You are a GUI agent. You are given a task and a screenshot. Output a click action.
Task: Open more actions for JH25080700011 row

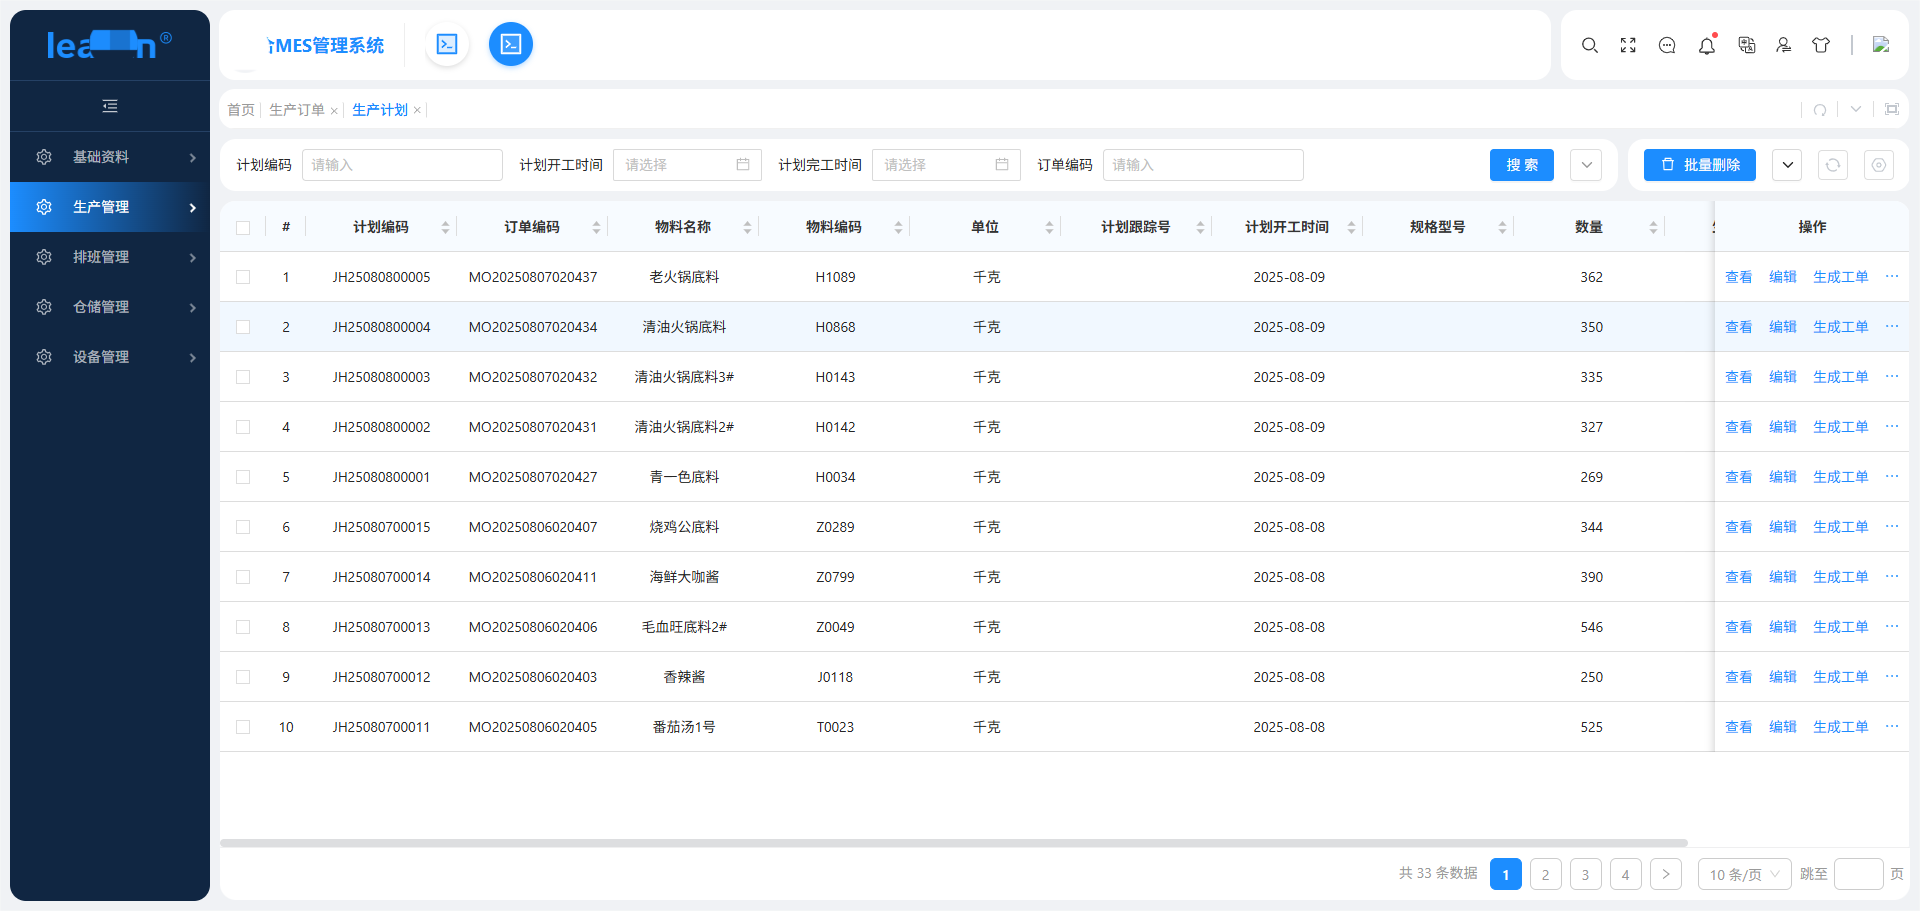(1892, 726)
